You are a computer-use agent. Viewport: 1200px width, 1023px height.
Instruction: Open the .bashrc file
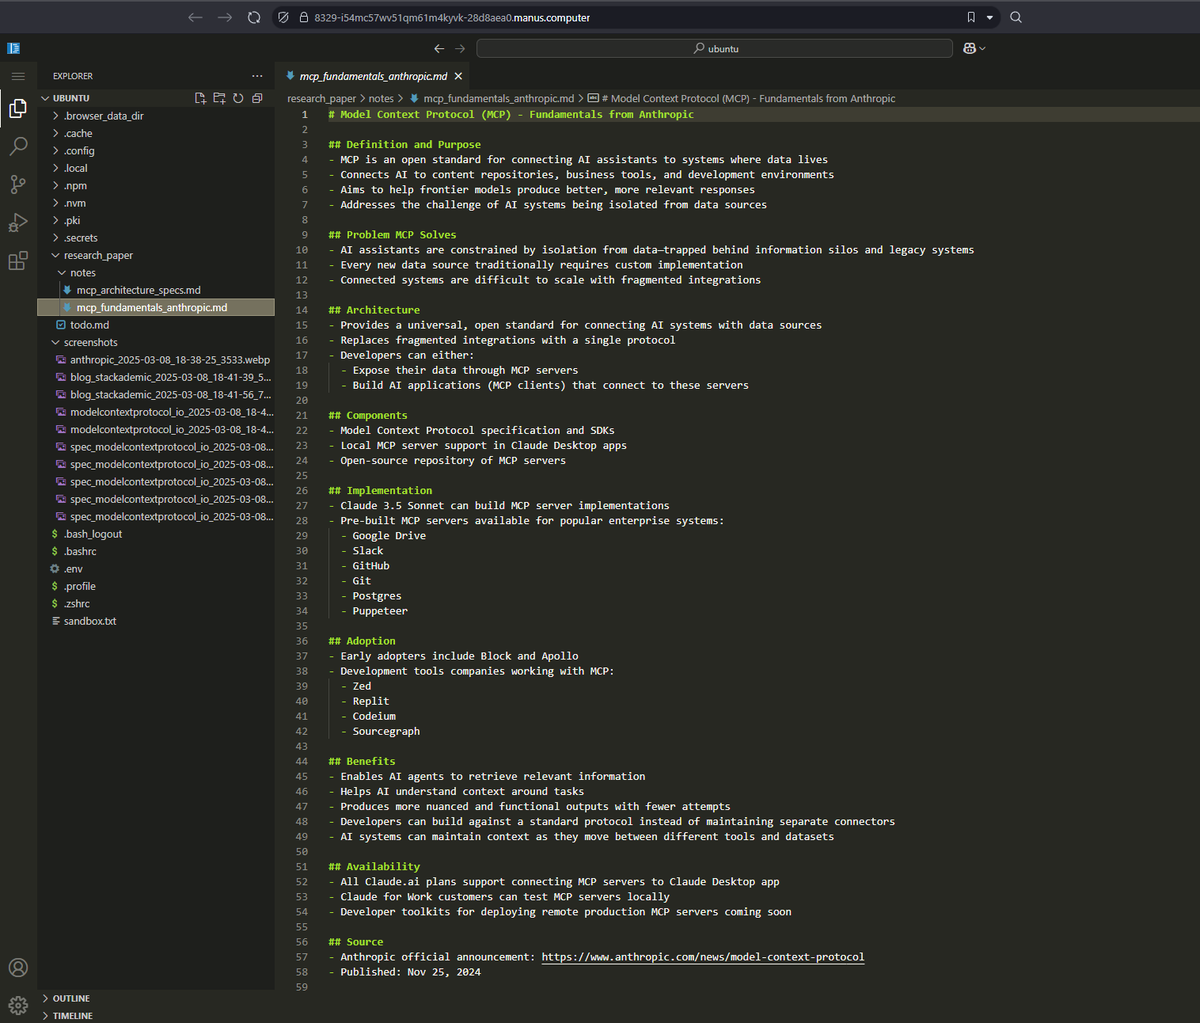[79, 551]
